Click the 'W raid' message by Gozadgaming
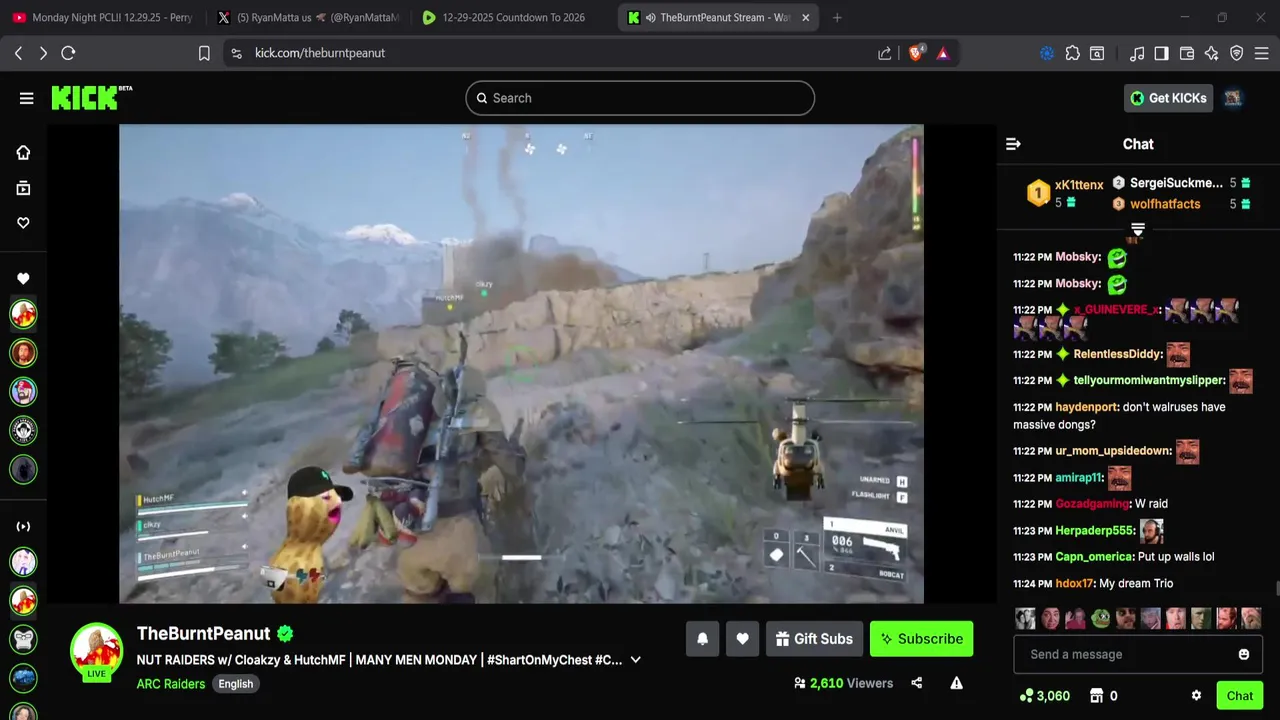 pyautogui.click(x=1151, y=504)
